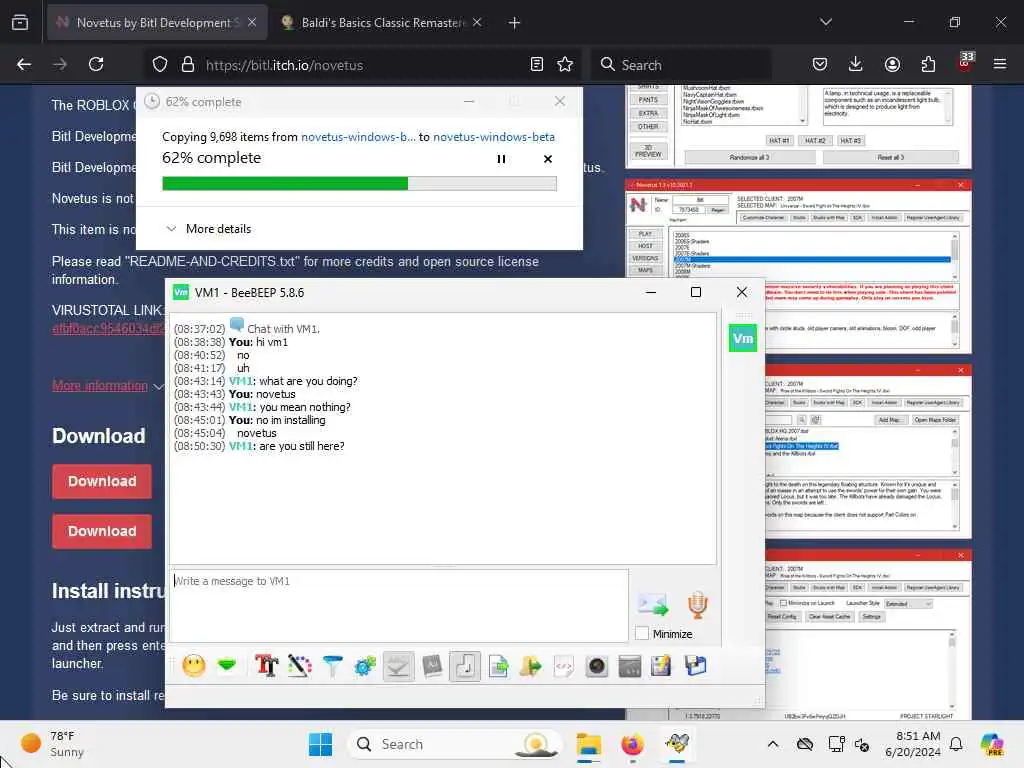
Task: Click the camera capture icon in chat toolbar
Action: point(597,666)
